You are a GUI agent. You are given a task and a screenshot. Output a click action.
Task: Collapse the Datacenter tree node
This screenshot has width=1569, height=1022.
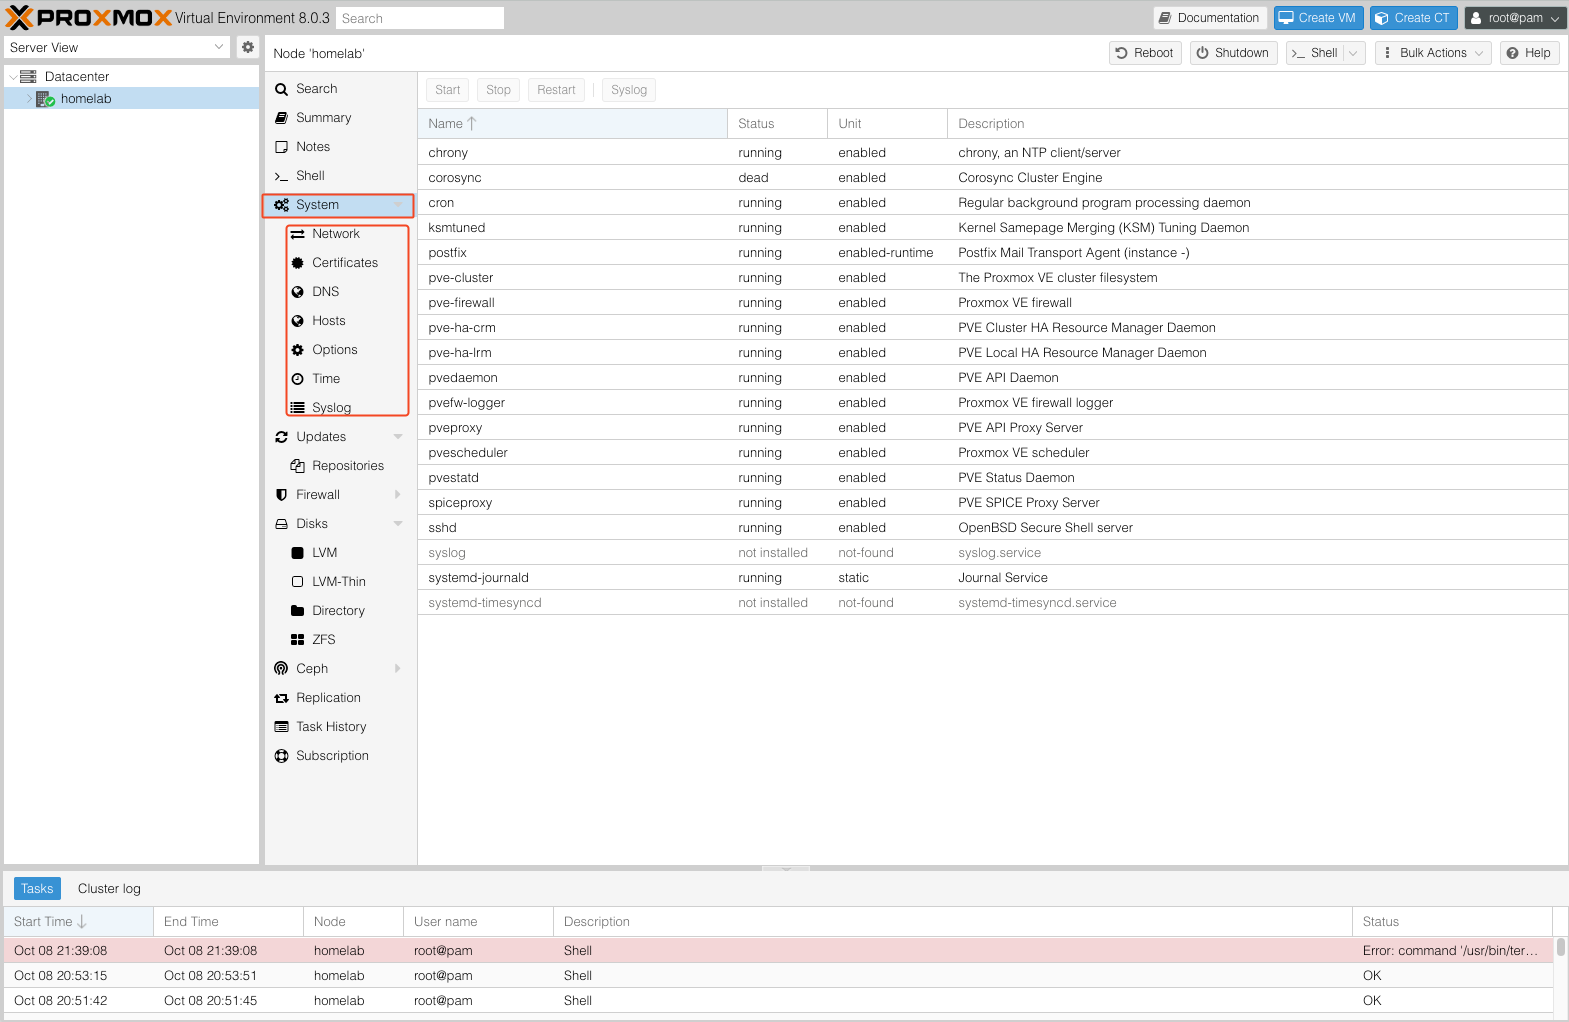pyautogui.click(x=13, y=77)
